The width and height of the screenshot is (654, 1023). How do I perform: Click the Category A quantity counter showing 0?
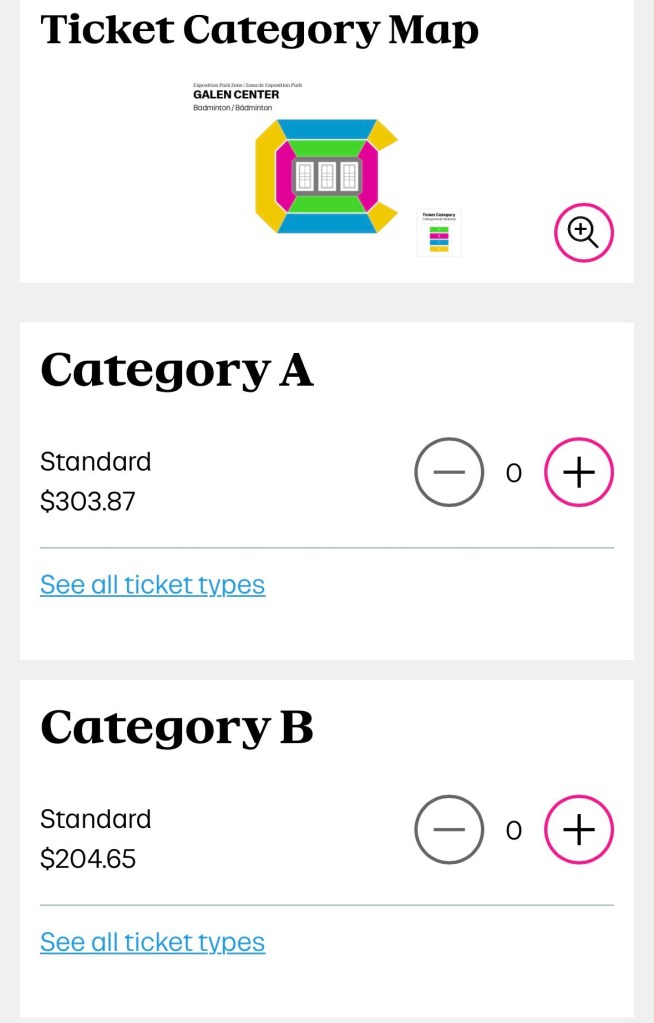pos(513,472)
